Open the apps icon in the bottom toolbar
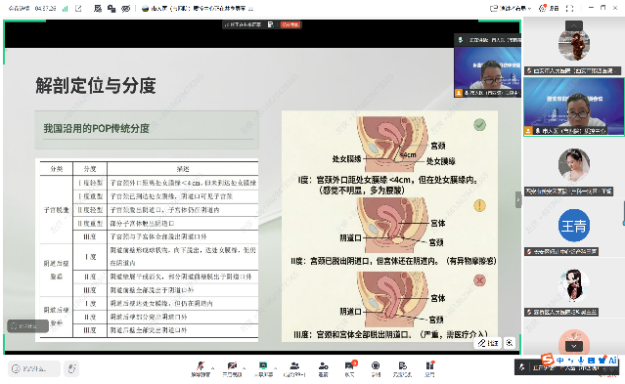This screenshot has width=625, height=384. 429,368
